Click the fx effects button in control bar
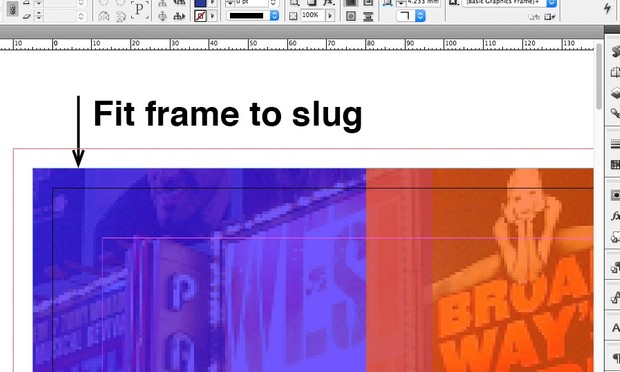620x372 pixels. (328, 3)
